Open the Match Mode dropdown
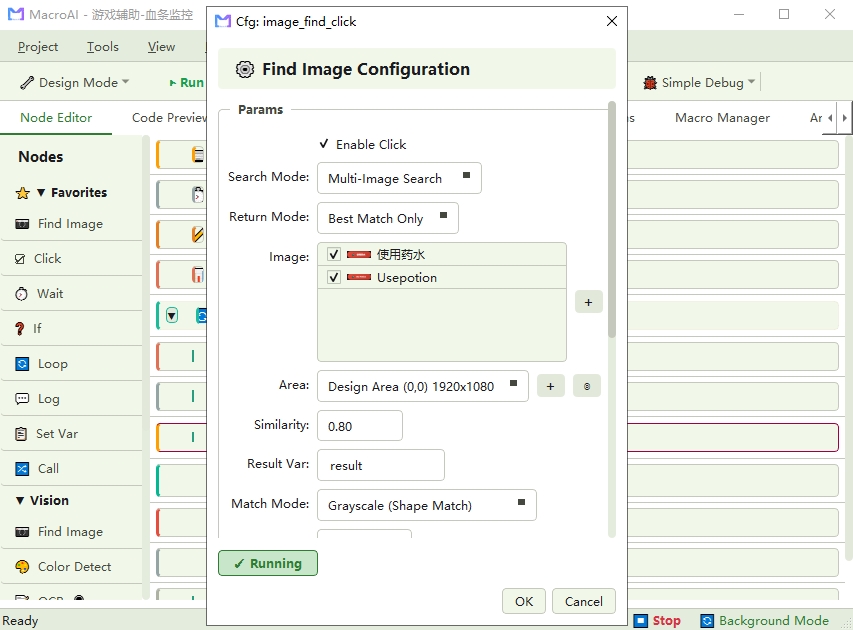This screenshot has height=630, width=853. 426,505
